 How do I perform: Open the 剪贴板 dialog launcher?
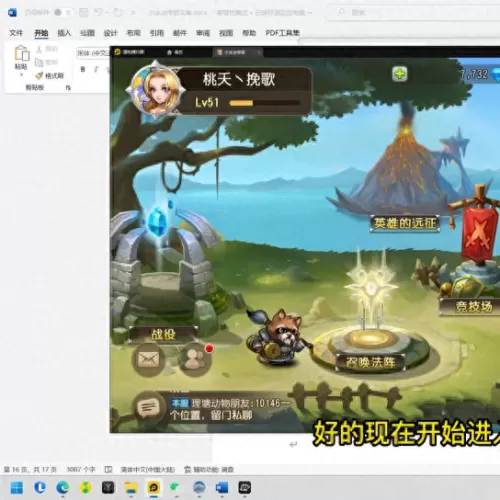tap(68, 88)
